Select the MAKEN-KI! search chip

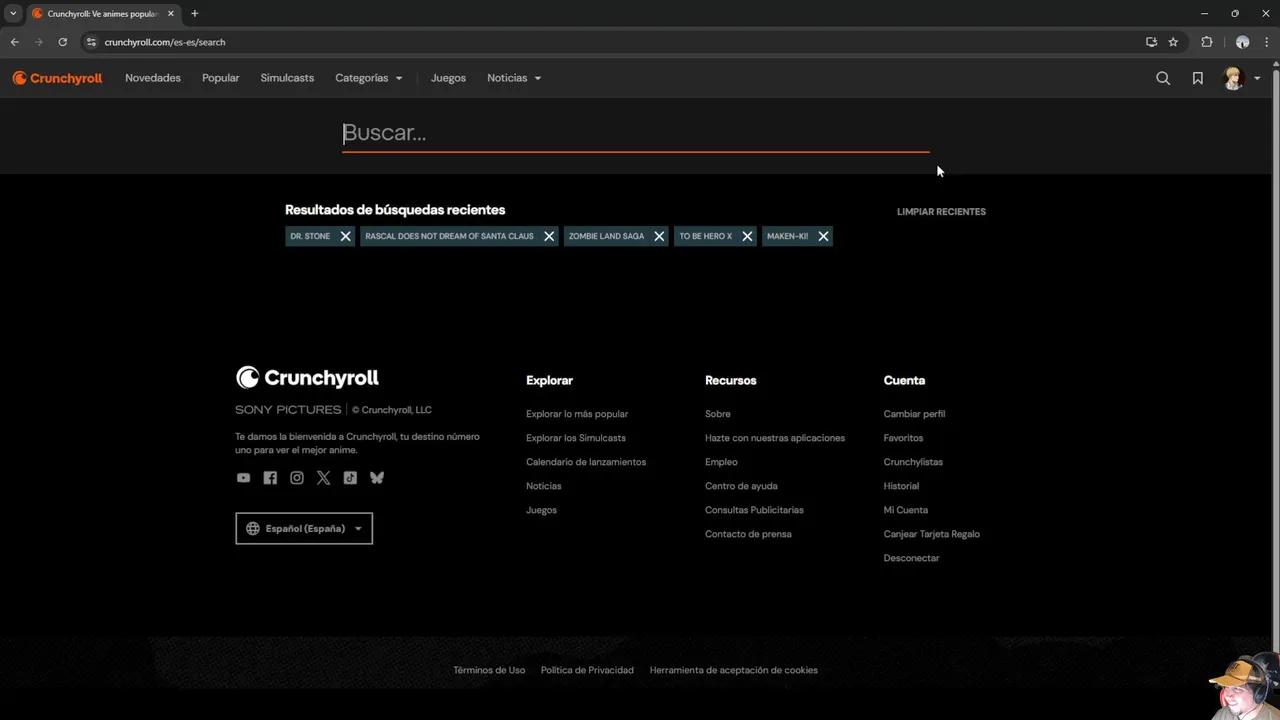coord(787,236)
